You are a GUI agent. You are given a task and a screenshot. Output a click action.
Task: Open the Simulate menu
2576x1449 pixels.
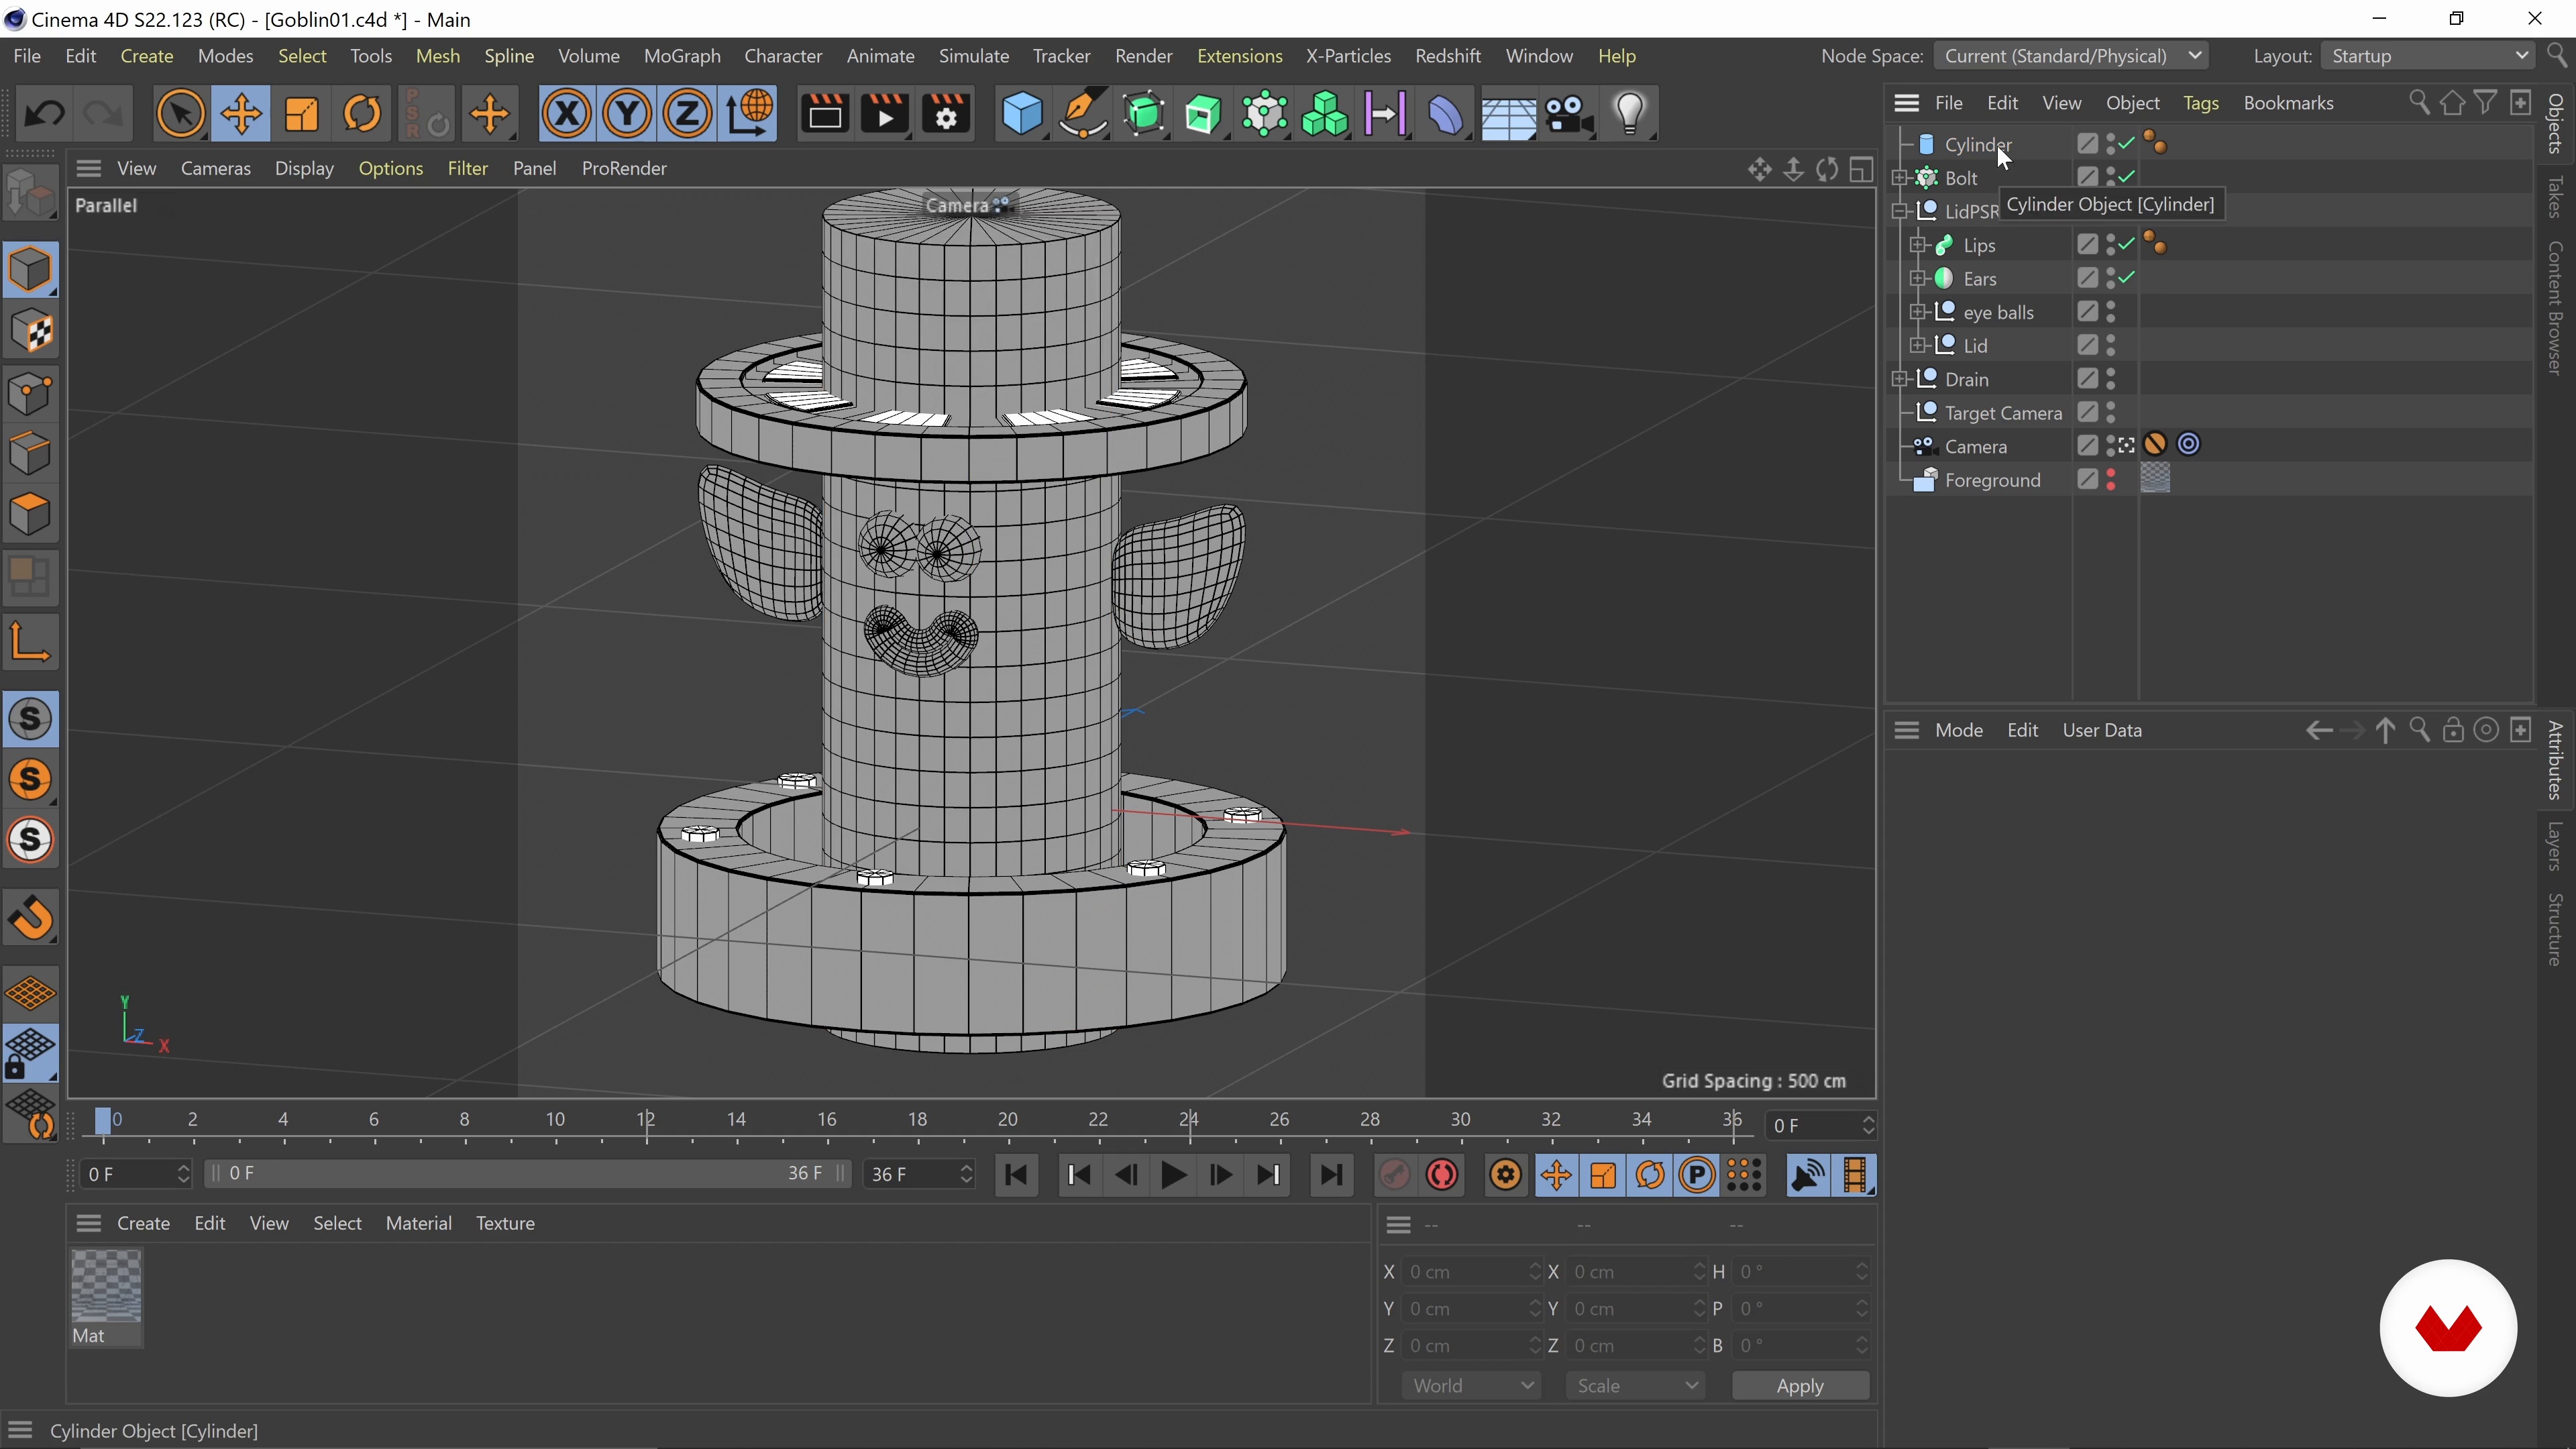pos(974,56)
